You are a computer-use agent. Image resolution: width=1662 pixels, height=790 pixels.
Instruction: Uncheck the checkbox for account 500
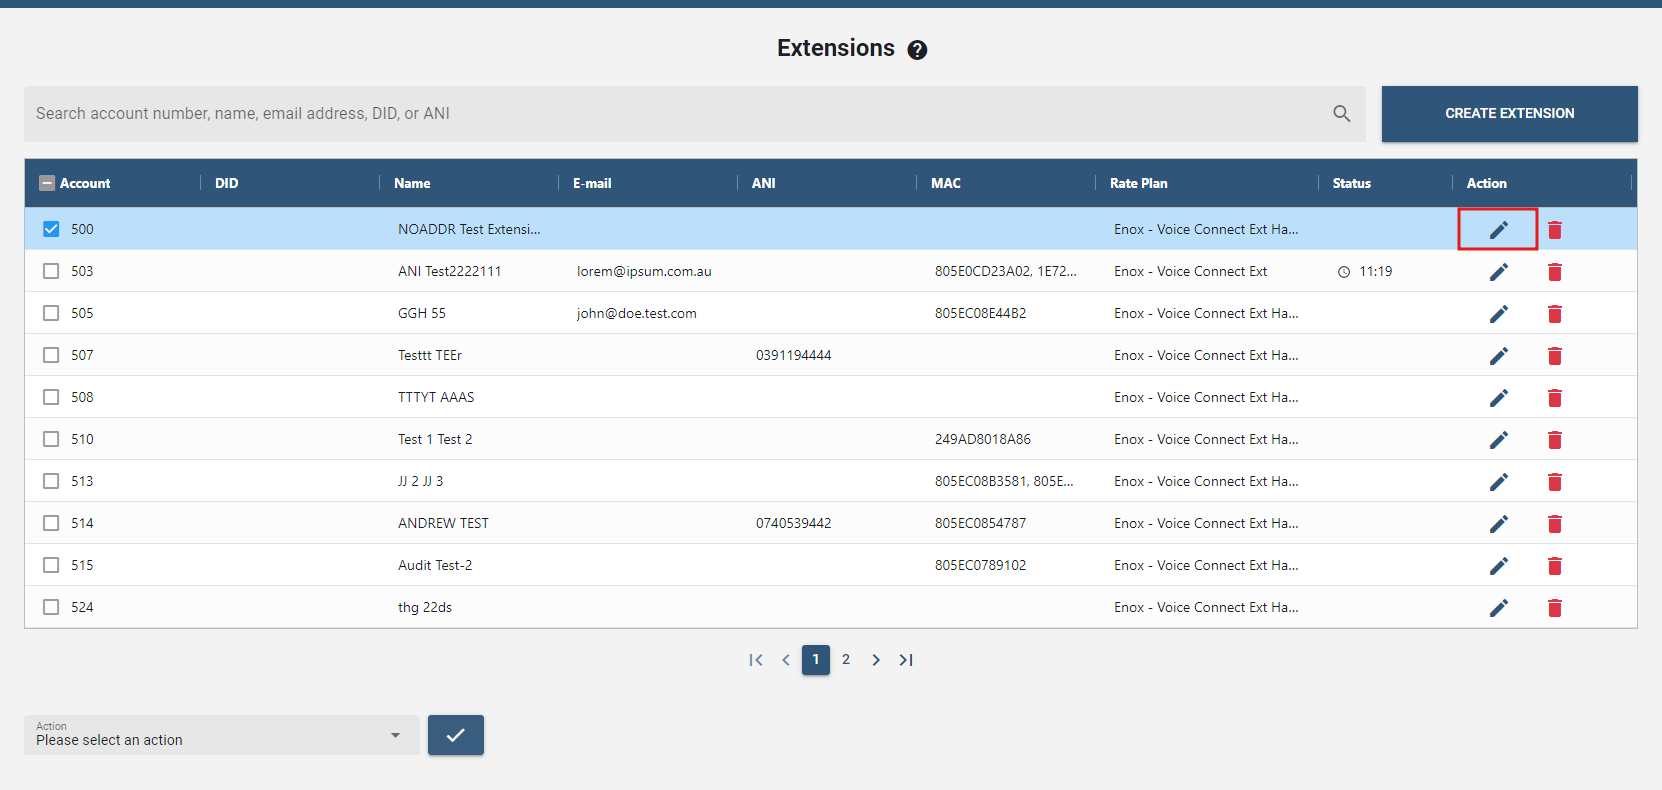[x=51, y=229]
